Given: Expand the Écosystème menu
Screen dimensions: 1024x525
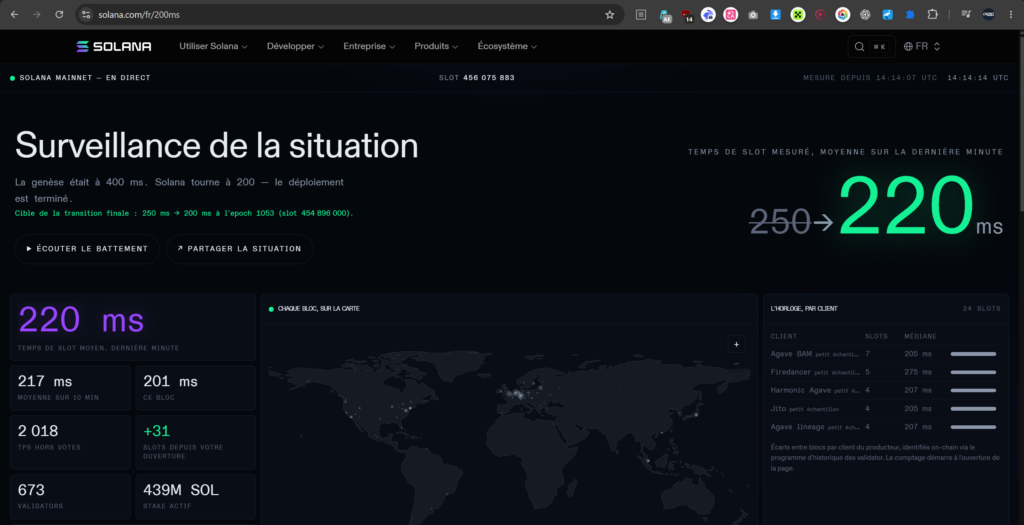Looking at the screenshot, I should click(x=507, y=46).
